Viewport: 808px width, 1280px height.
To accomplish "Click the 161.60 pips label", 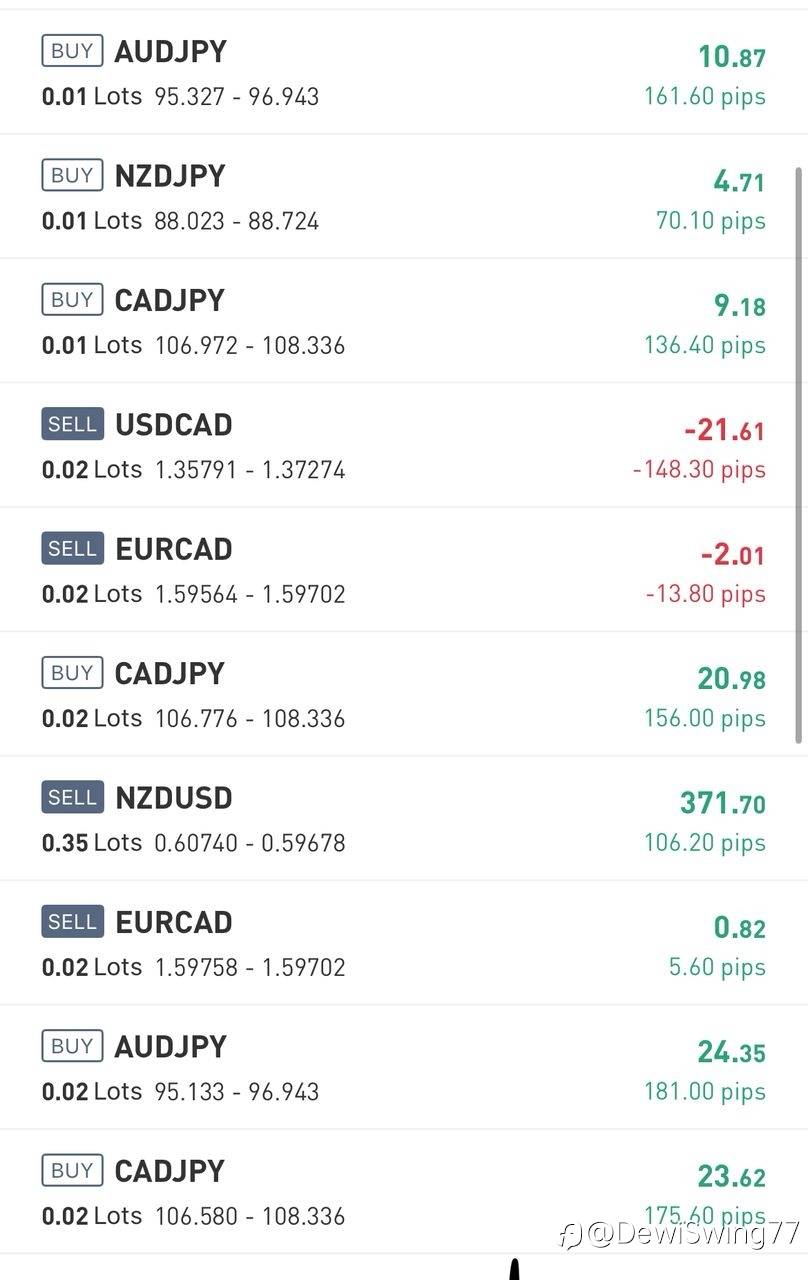I will (x=705, y=97).
